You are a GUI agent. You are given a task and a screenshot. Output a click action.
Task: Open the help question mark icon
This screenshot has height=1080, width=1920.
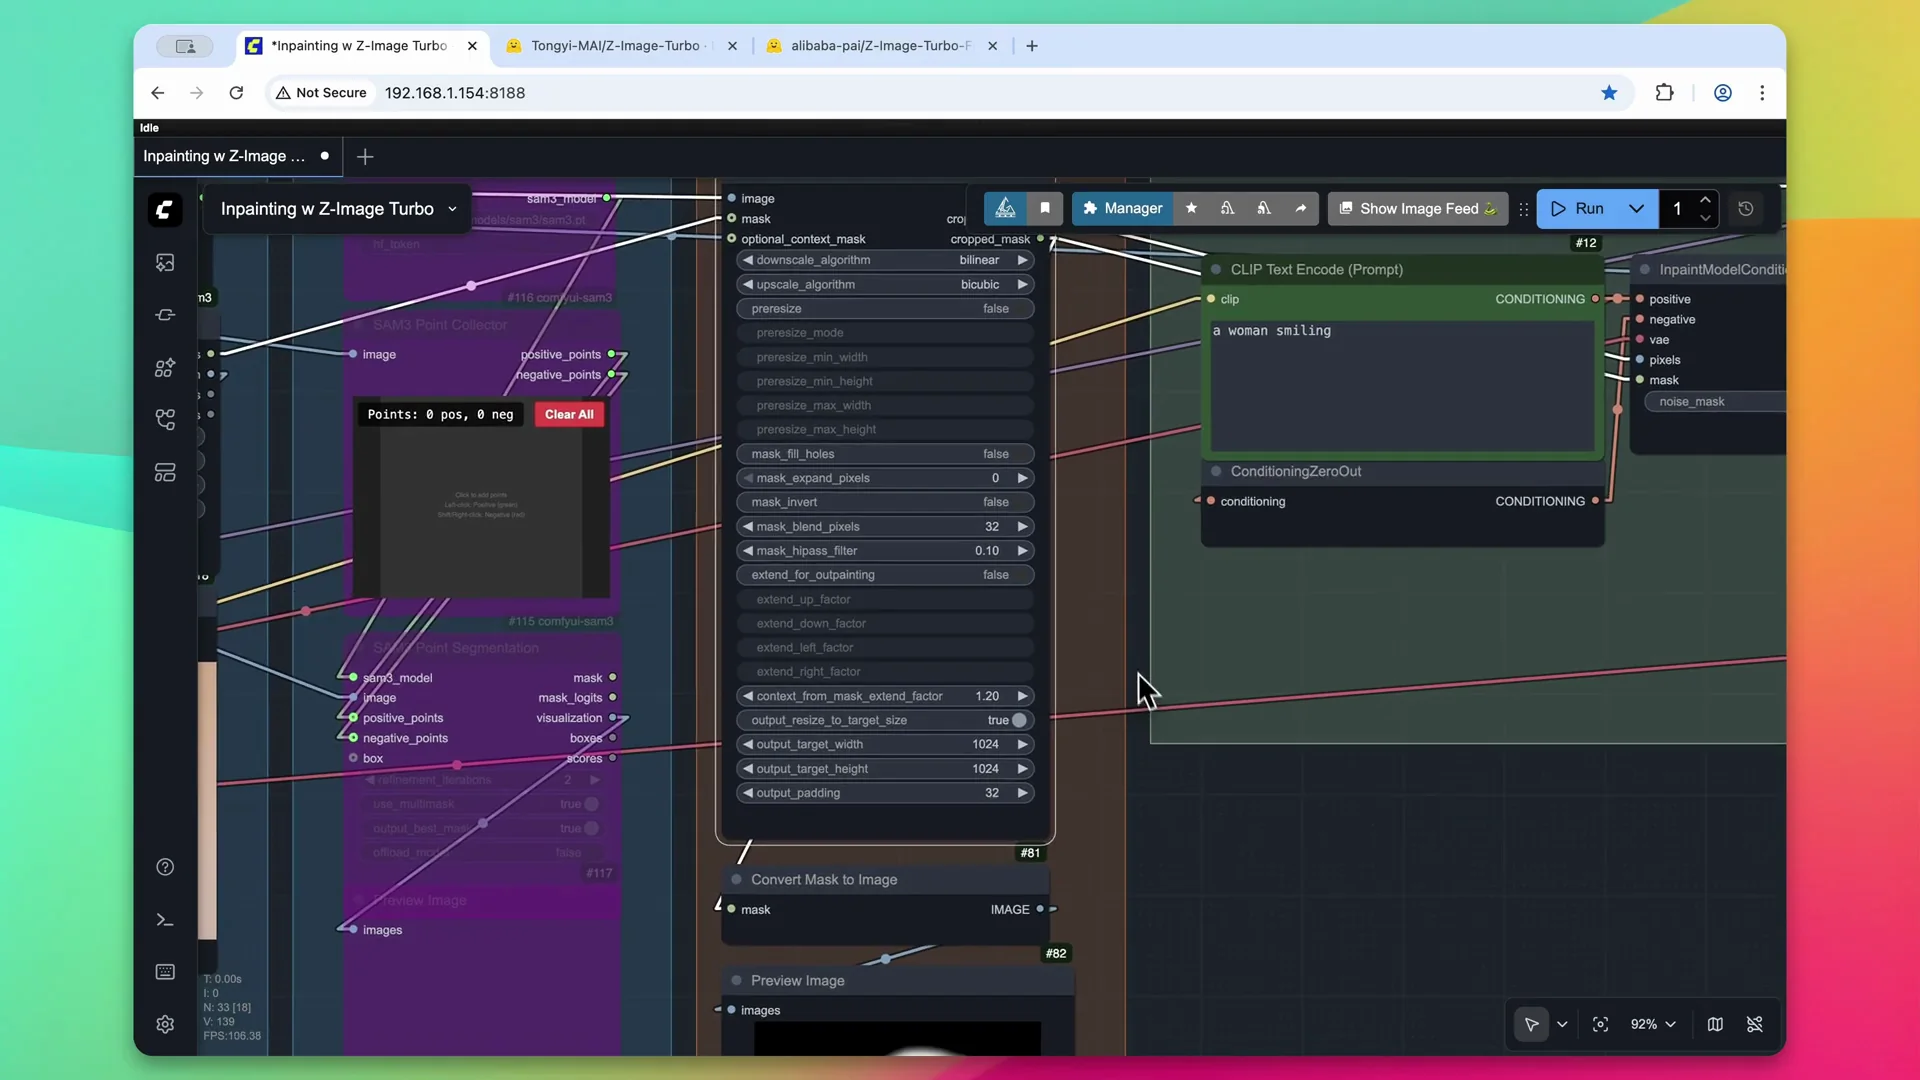click(x=165, y=867)
